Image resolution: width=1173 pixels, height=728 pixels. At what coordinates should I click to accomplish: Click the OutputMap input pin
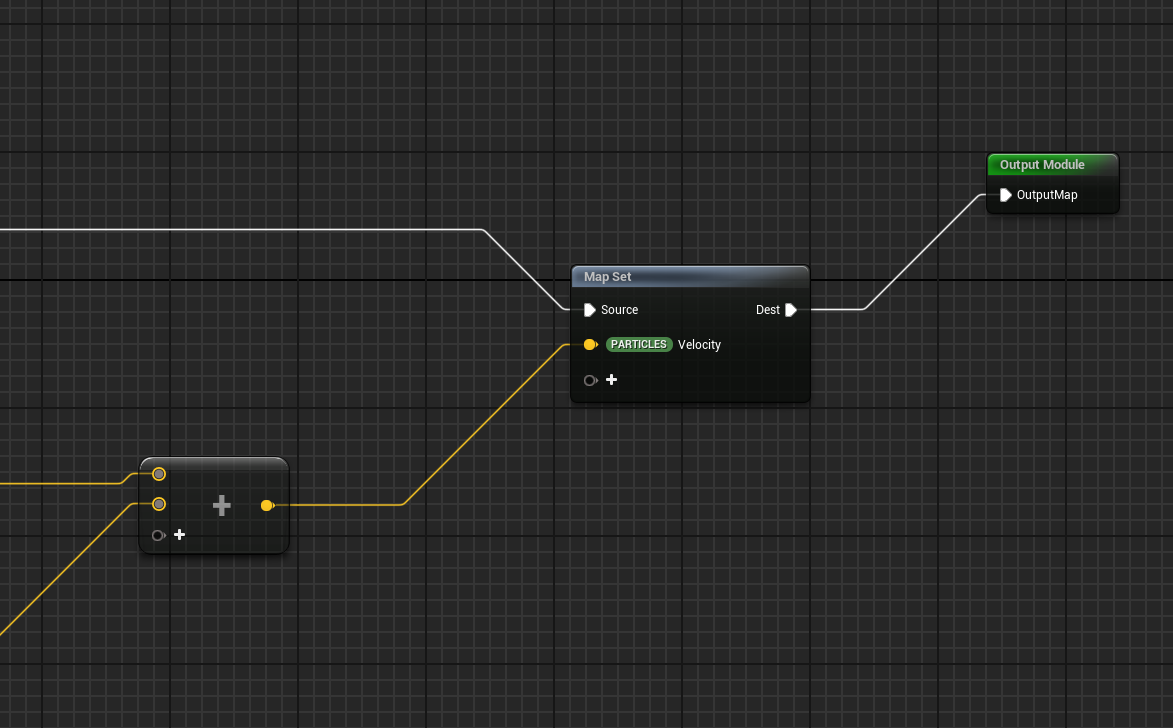point(1005,195)
